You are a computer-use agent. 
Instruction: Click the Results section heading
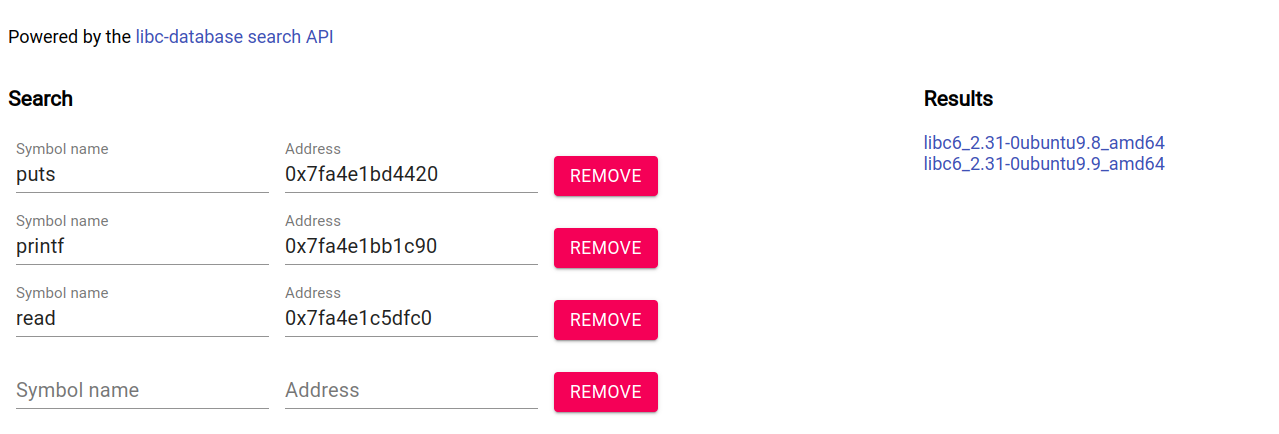click(x=958, y=99)
